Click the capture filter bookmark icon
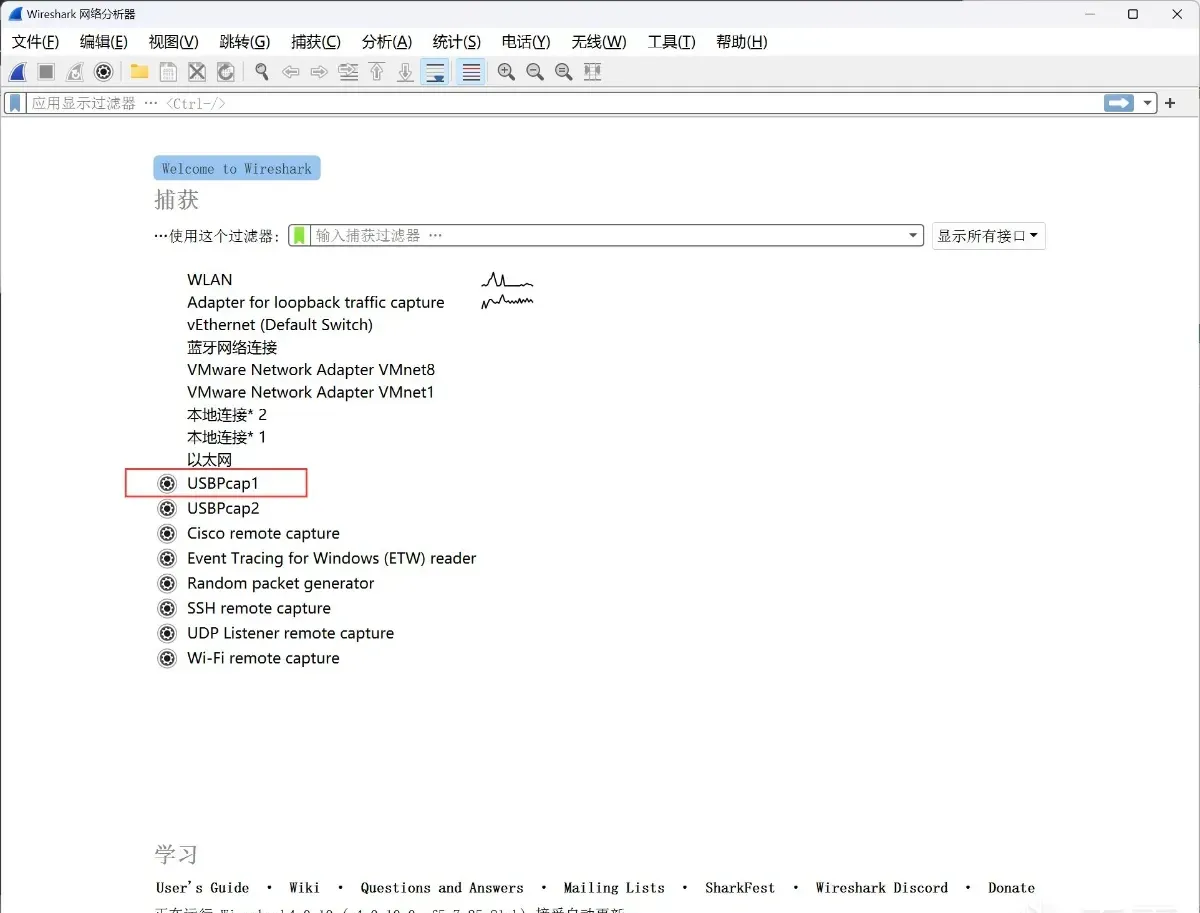 pos(299,236)
